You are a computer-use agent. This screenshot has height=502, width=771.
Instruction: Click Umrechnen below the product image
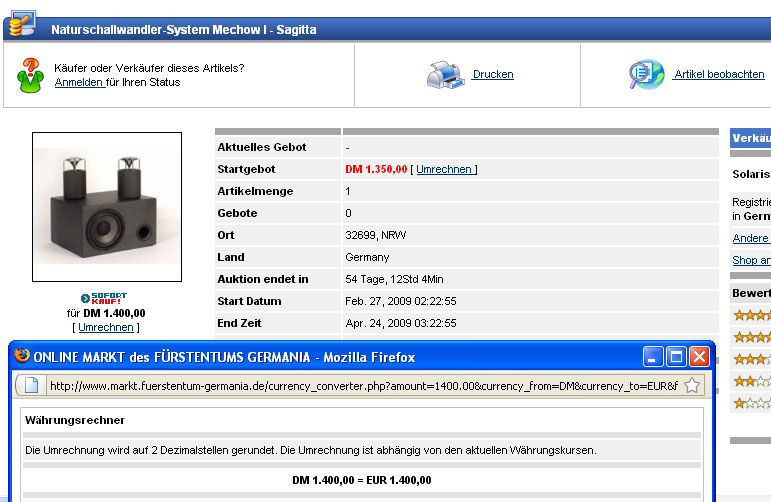[106, 327]
